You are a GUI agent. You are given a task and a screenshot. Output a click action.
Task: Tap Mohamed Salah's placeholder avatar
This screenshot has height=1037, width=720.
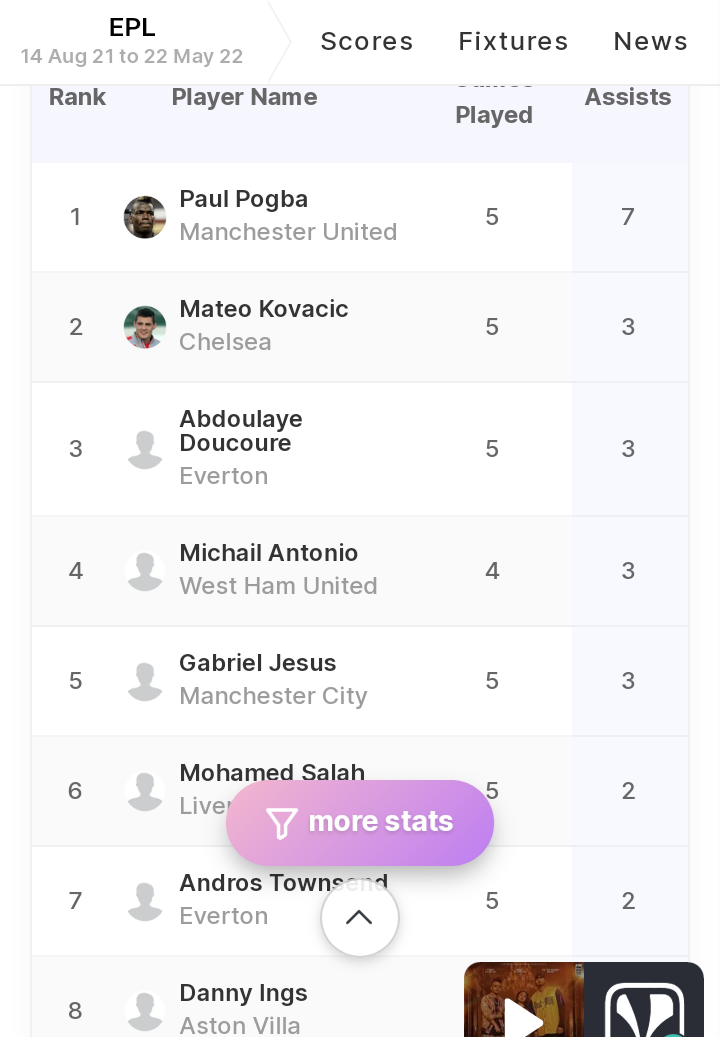(x=144, y=790)
